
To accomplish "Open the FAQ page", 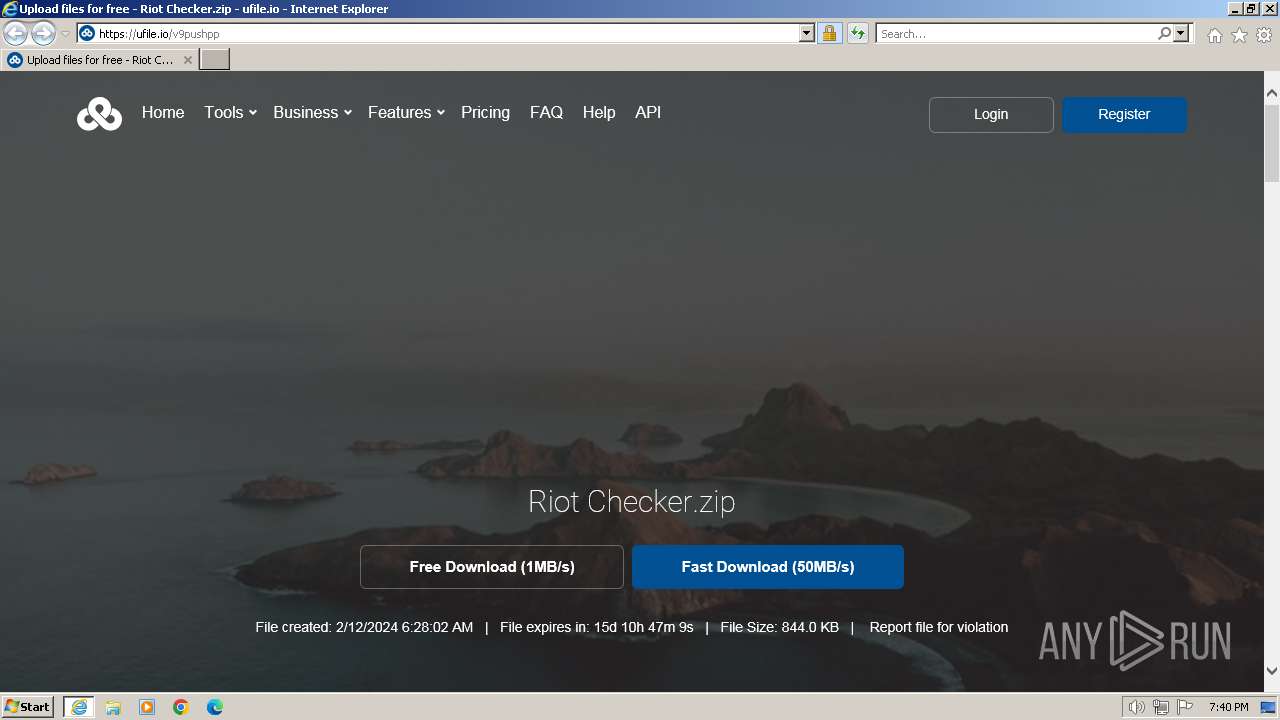I will pyautogui.click(x=546, y=113).
